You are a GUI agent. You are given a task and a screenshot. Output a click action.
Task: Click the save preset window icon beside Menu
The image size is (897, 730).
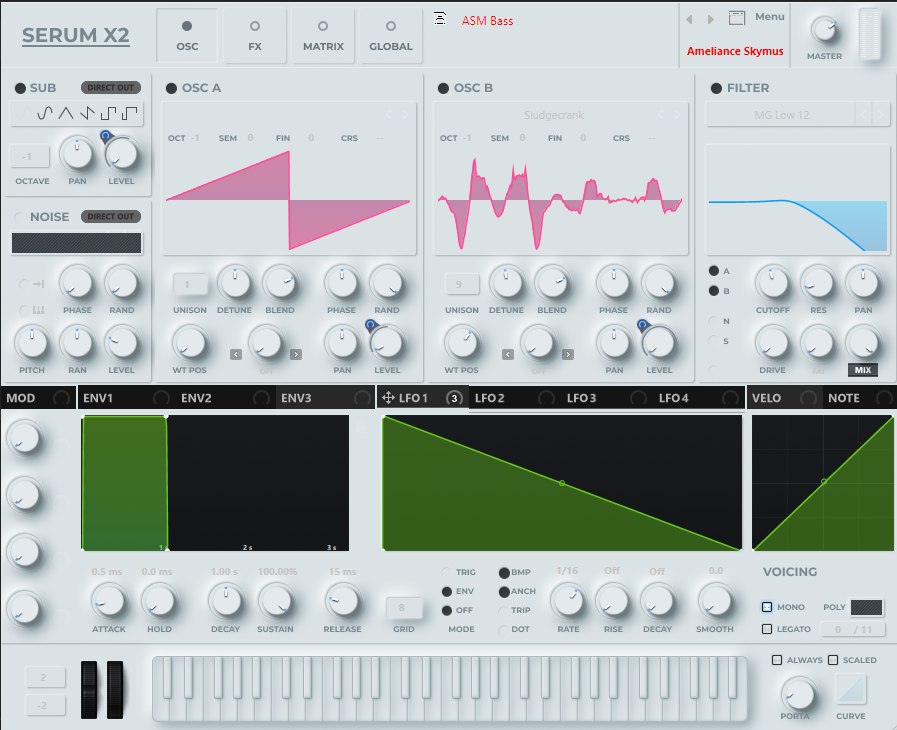(737, 18)
